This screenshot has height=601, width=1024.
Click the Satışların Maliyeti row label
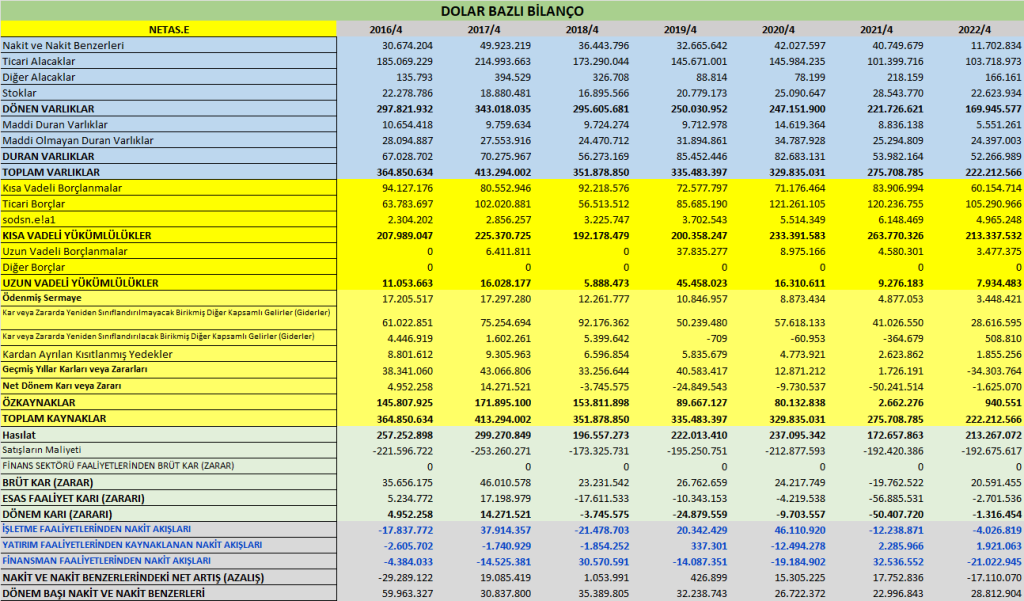click(42, 449)
